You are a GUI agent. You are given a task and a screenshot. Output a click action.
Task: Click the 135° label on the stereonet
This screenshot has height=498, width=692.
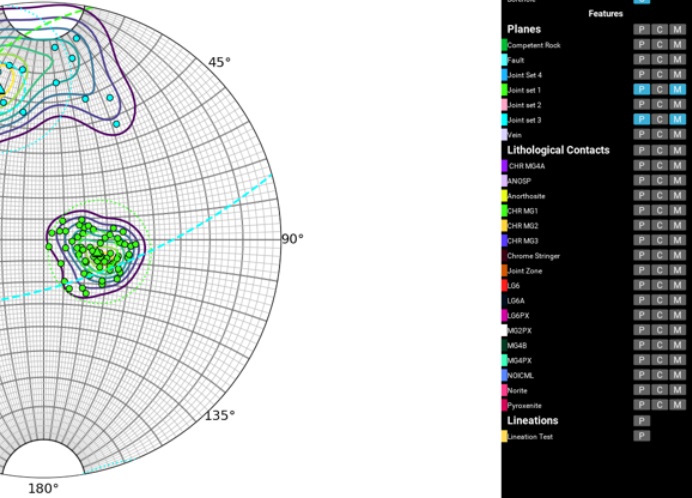[x=220, y=415]
